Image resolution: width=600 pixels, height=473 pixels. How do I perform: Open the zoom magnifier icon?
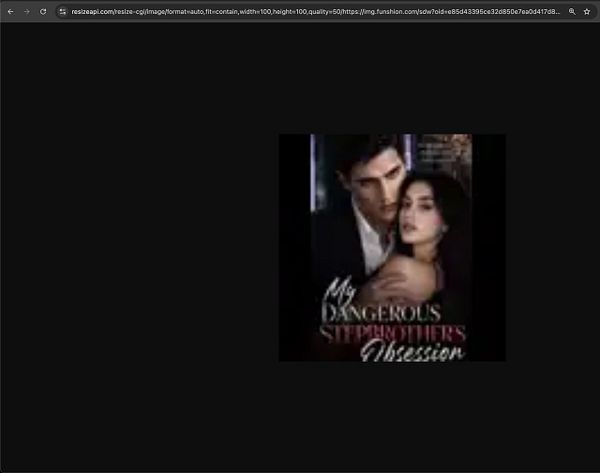[x=572, y=12]
